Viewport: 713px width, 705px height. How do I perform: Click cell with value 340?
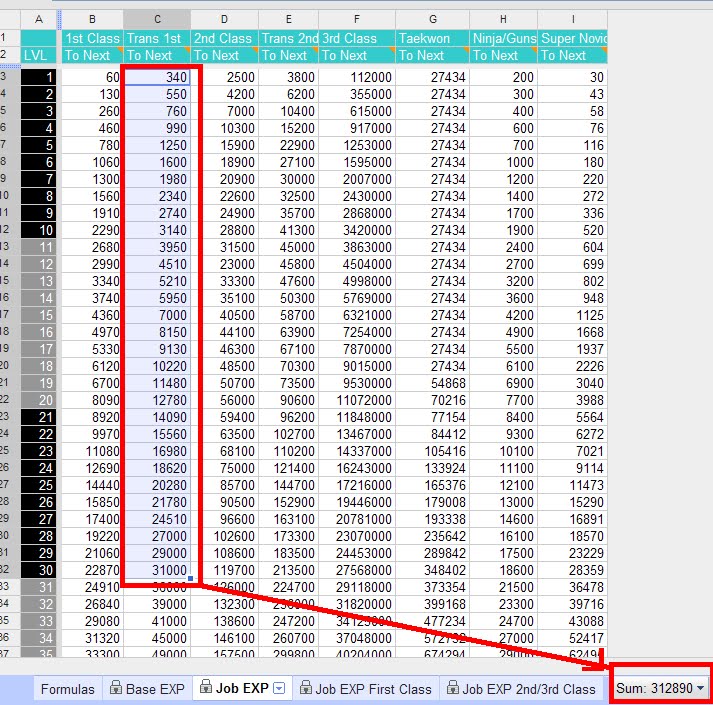(x=157, y=77)
